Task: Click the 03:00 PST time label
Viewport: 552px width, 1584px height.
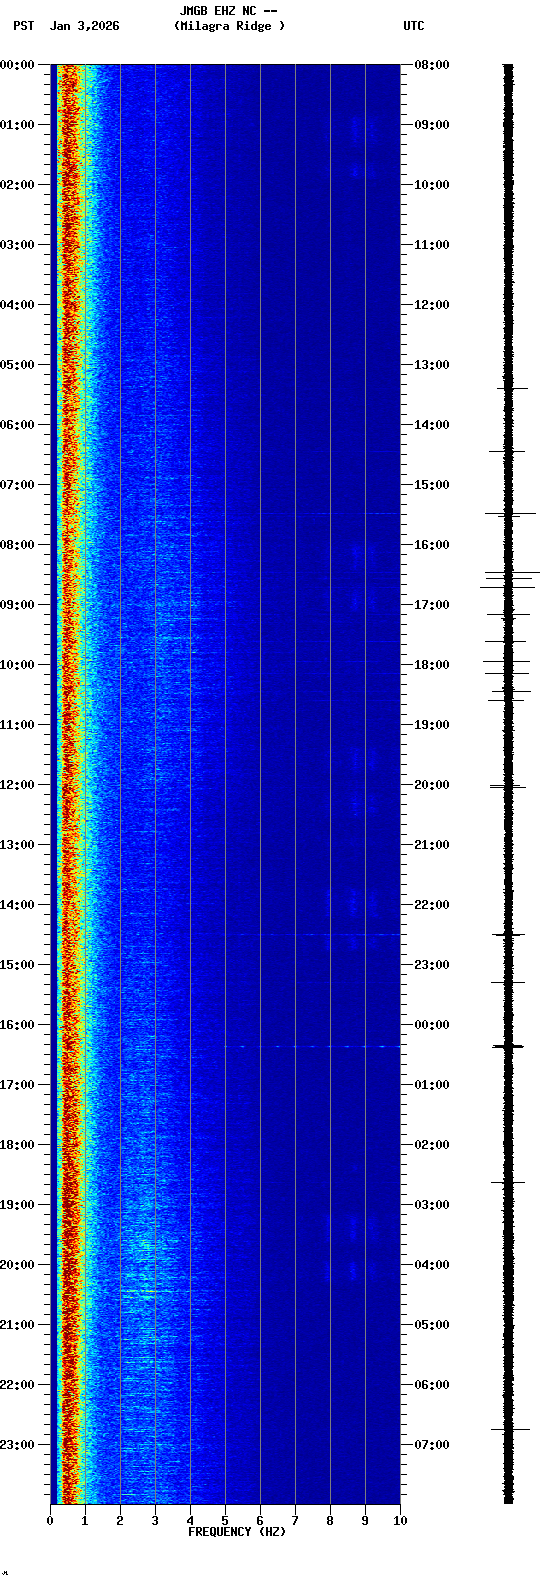Action: (x=18, y=245)
